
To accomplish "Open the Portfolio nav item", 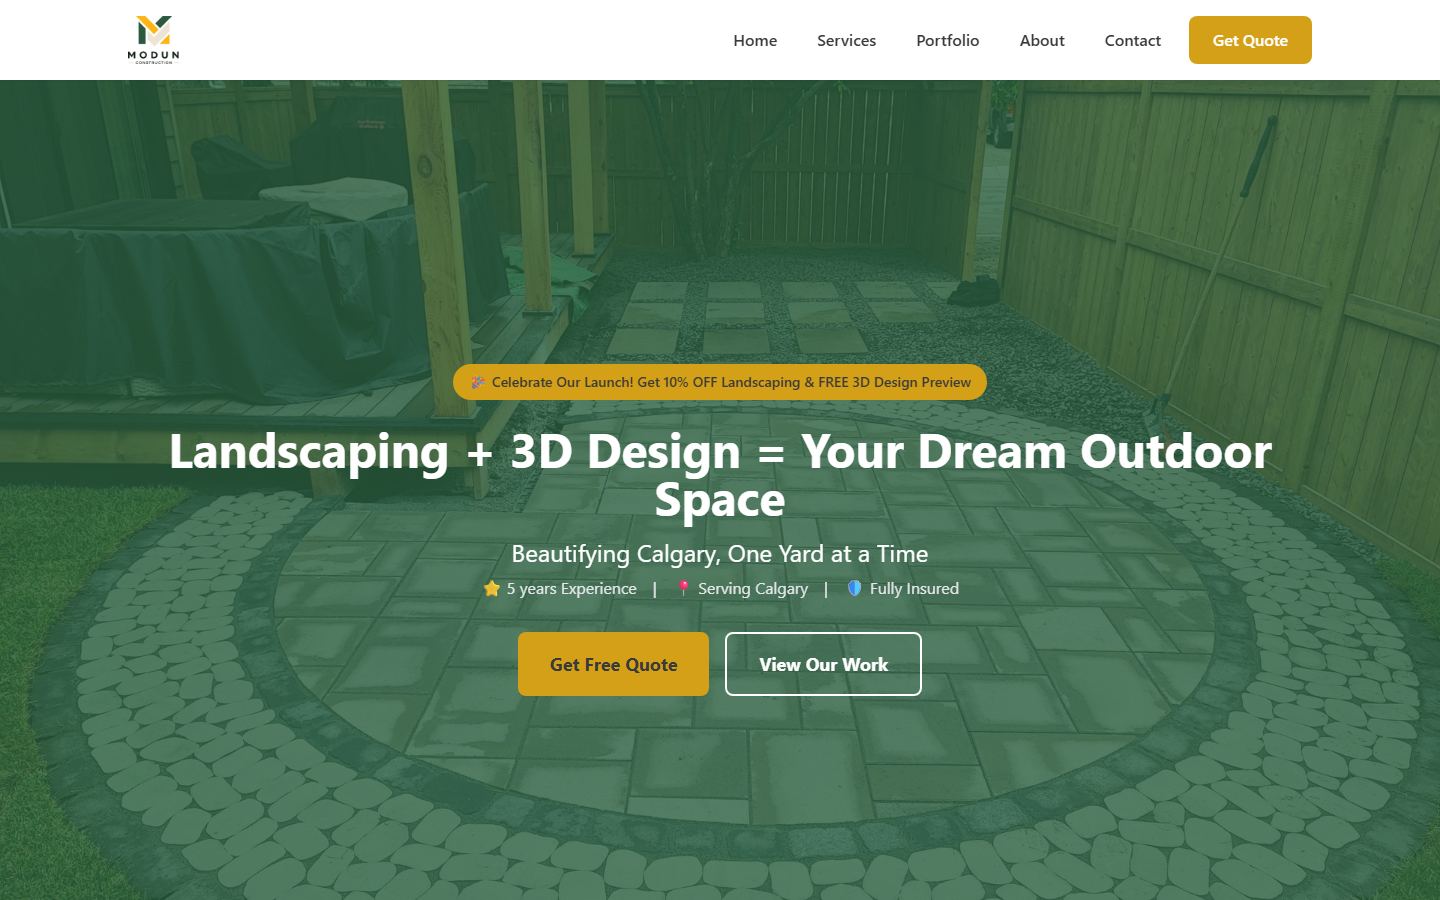I will pos(948,40).
